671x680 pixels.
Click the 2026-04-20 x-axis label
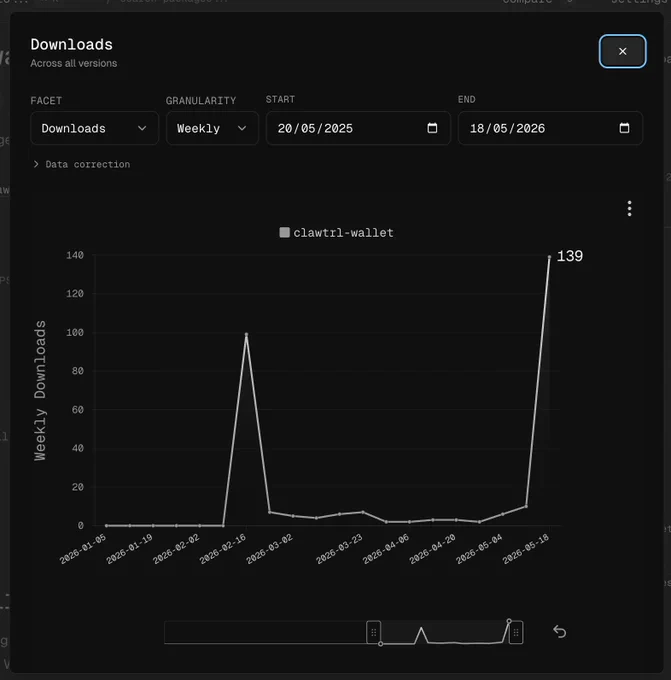tap(432, 549)
